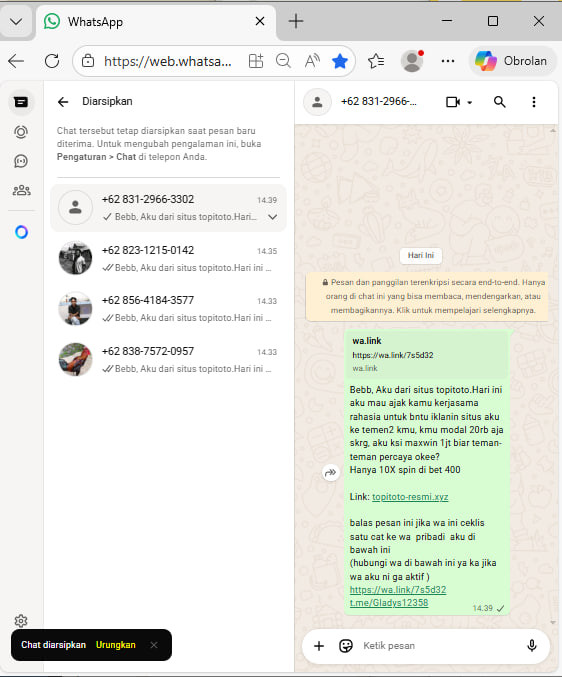Open contact profile avatar in chat header
This screenshot has height=677, width=562.
coord(317,102)
